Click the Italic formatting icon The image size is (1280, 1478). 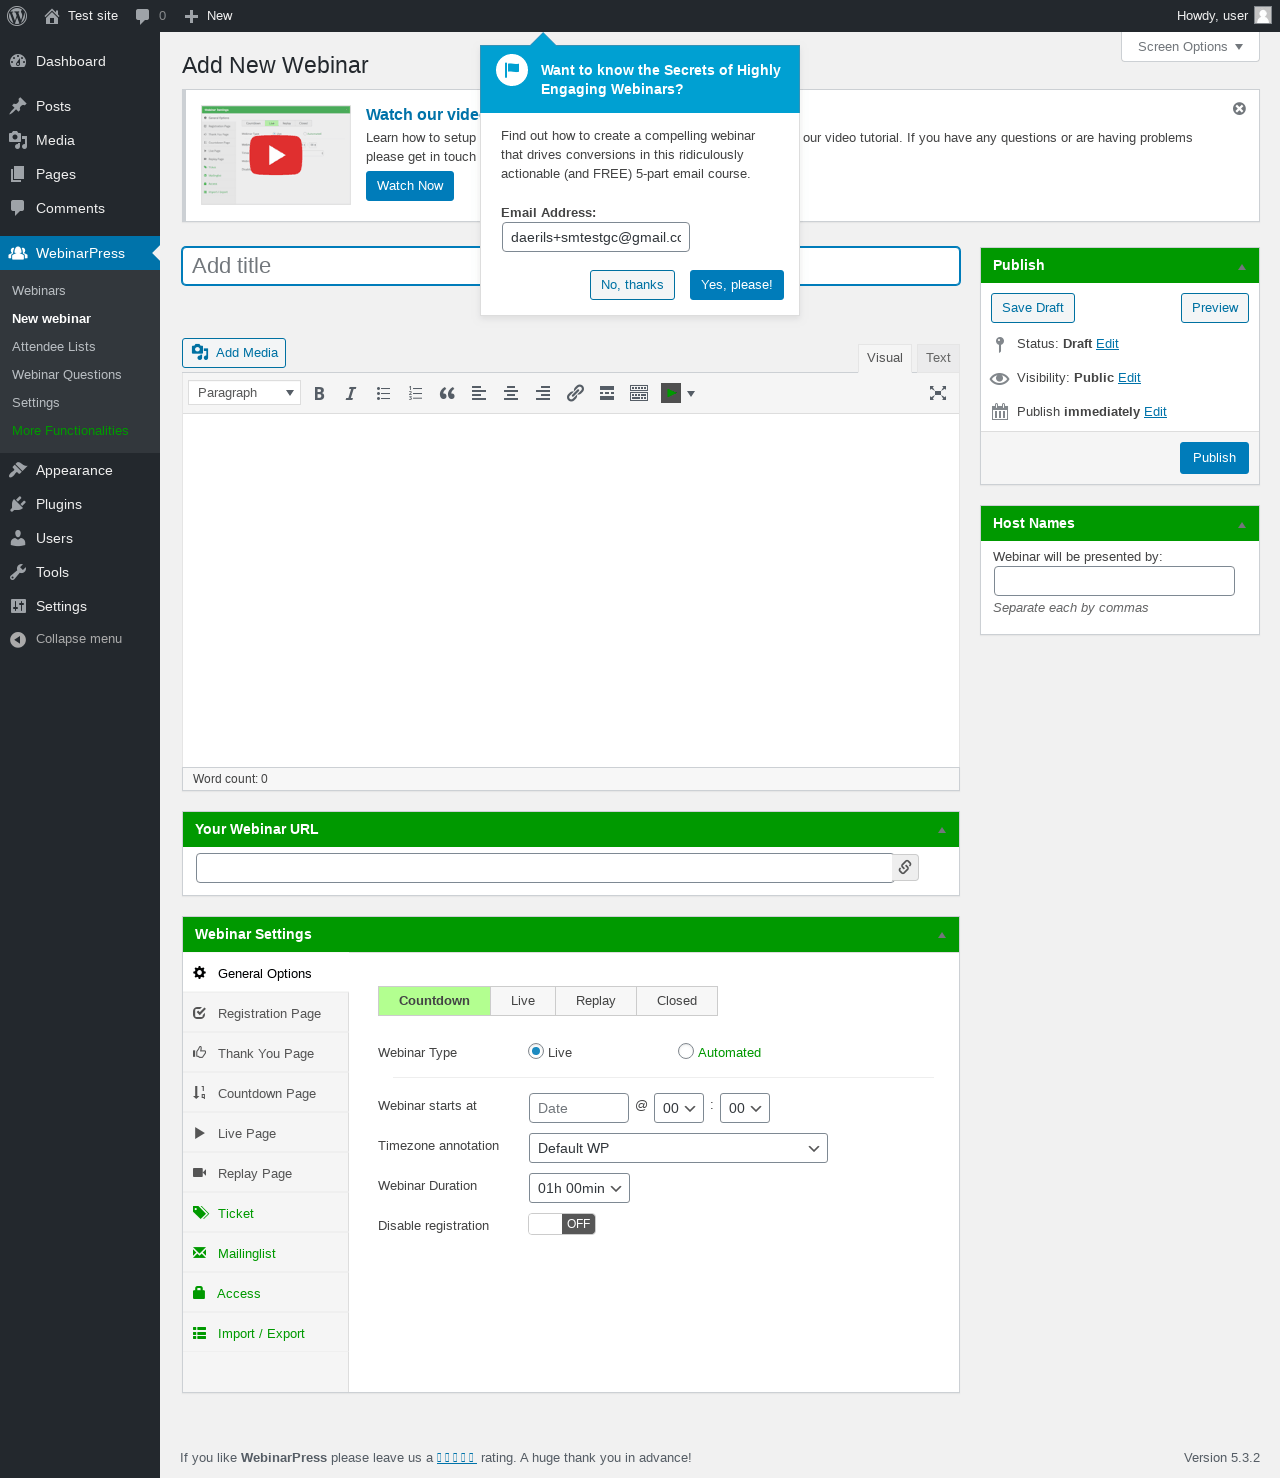pos(351,394)
